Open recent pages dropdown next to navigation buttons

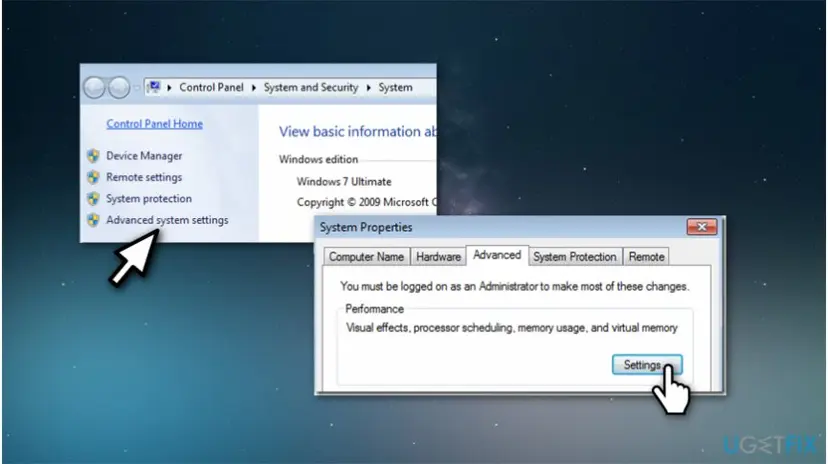coord(137,88)
